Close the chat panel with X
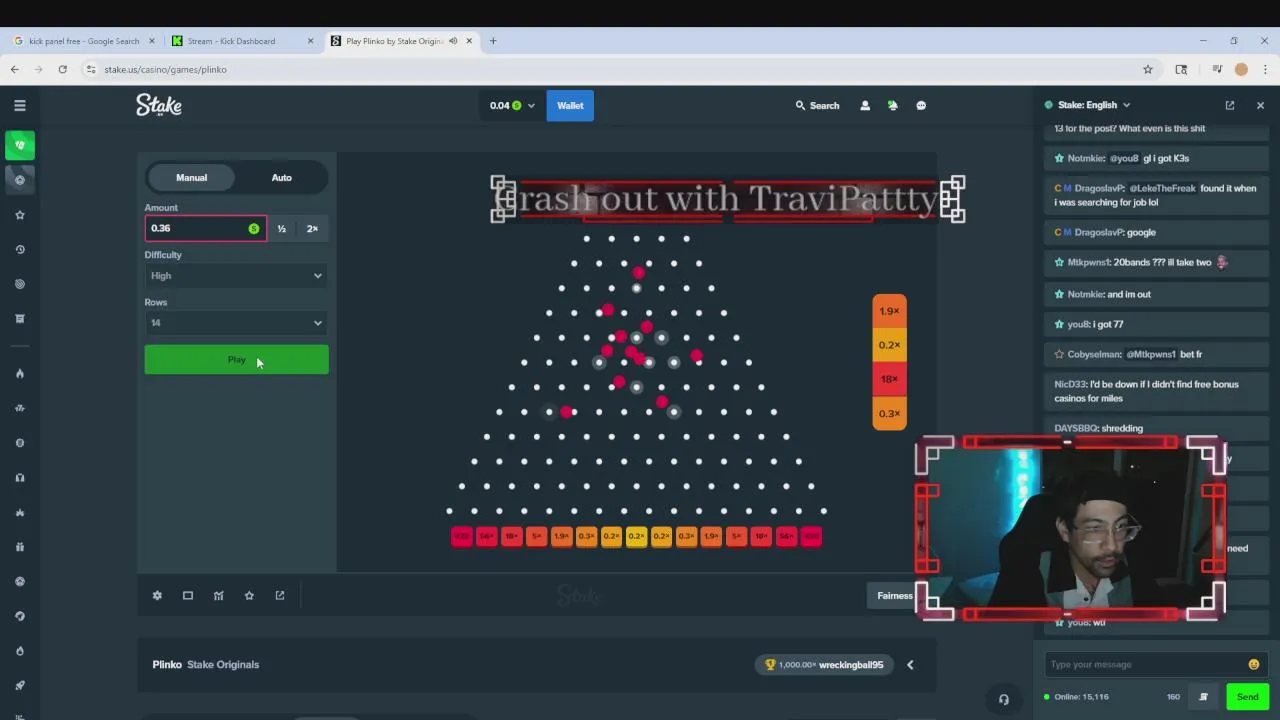Image resolution: width=1280 pixels, height=720 pixels. click(x=1260, y=105)
